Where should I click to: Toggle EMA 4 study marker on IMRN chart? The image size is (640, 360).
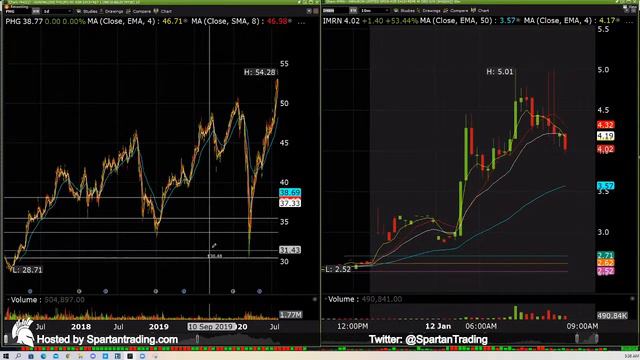click(x=618, y=20)
